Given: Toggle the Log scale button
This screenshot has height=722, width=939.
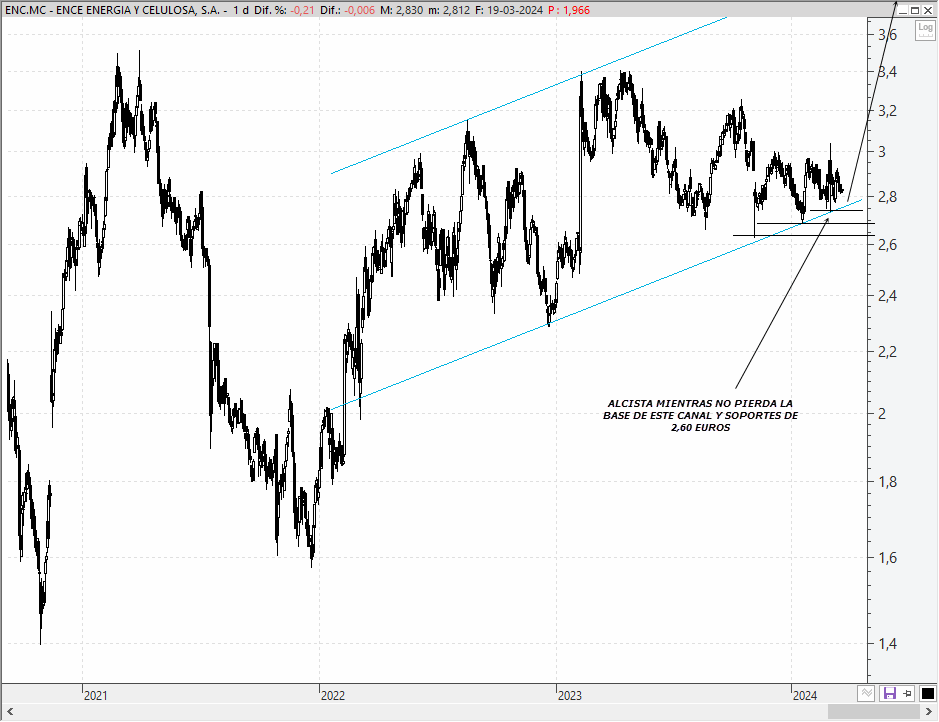Looking at the screenshot, I should pos(925,30).
